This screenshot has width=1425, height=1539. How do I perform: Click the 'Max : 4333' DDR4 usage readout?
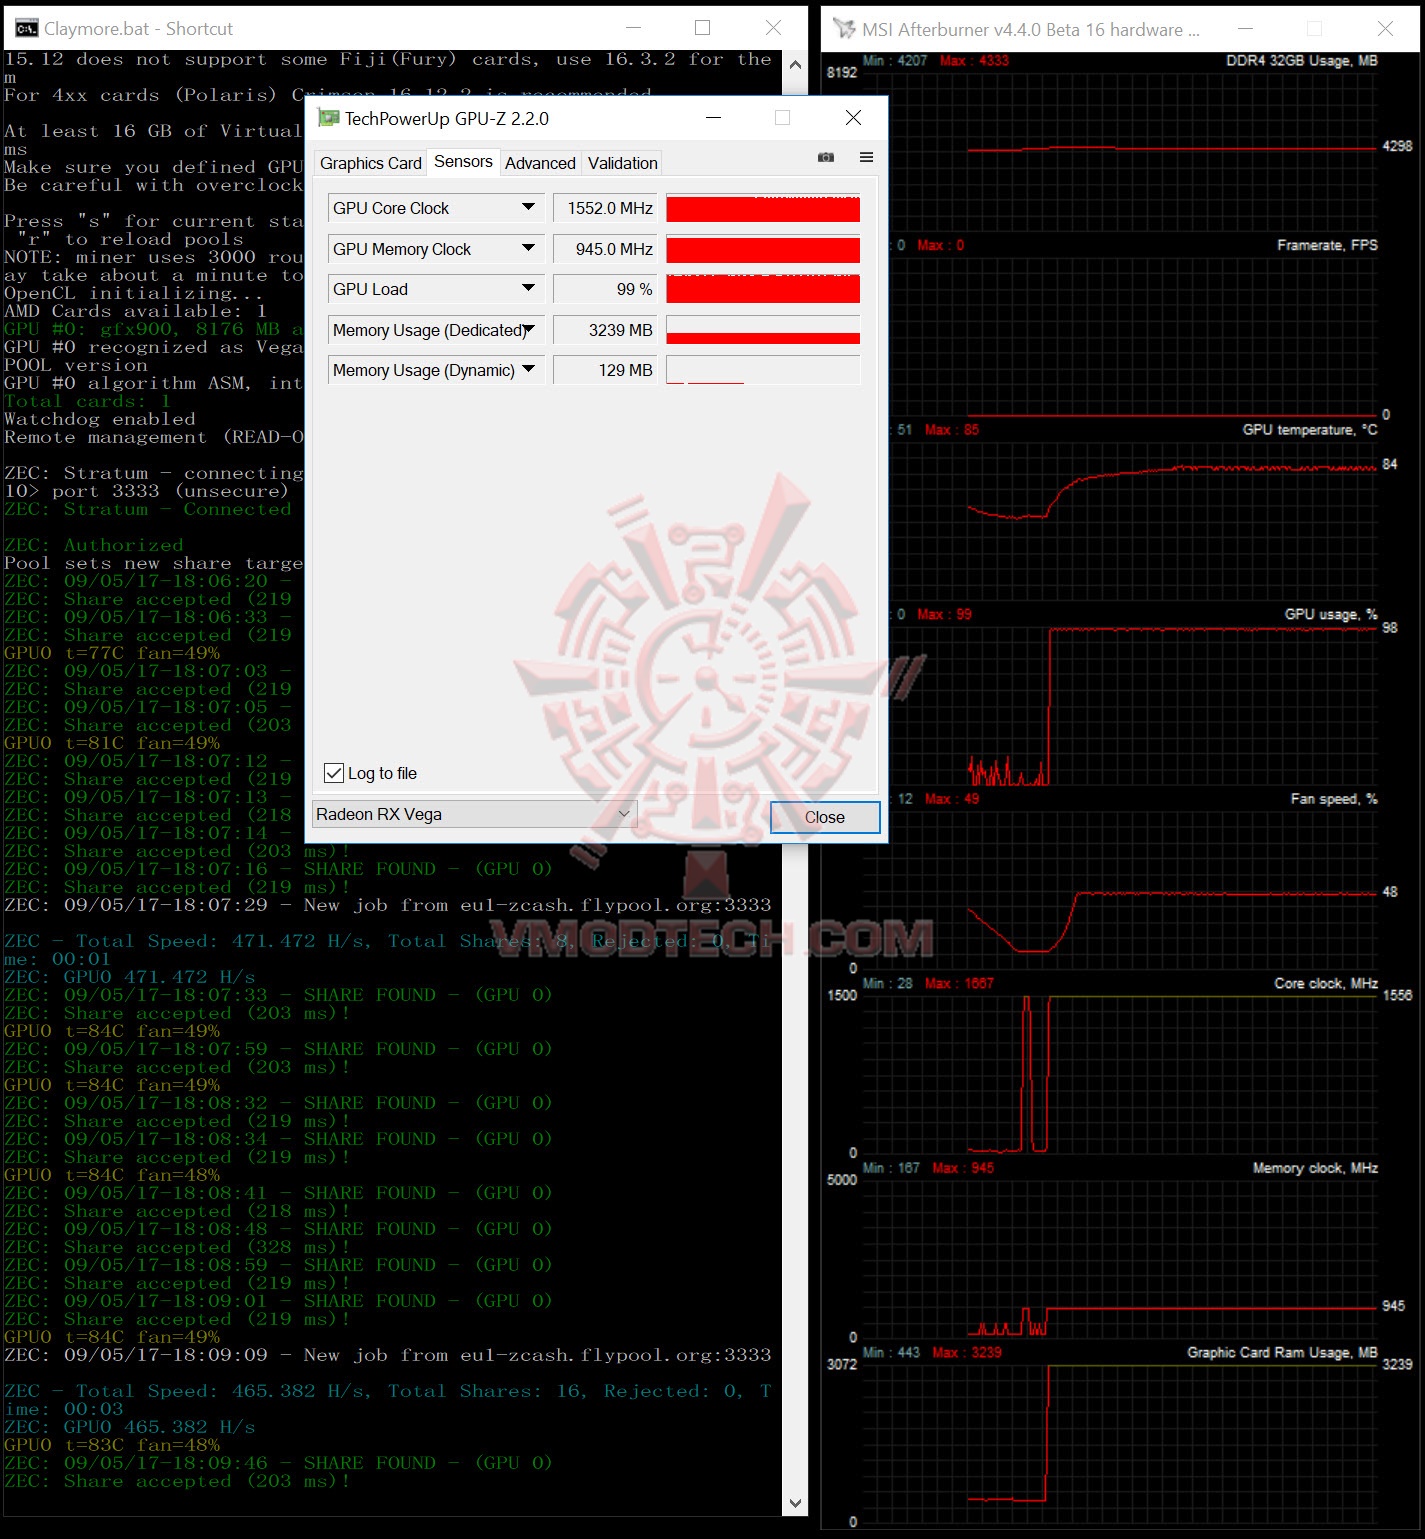pyautogui.click(x=975, y=61)
